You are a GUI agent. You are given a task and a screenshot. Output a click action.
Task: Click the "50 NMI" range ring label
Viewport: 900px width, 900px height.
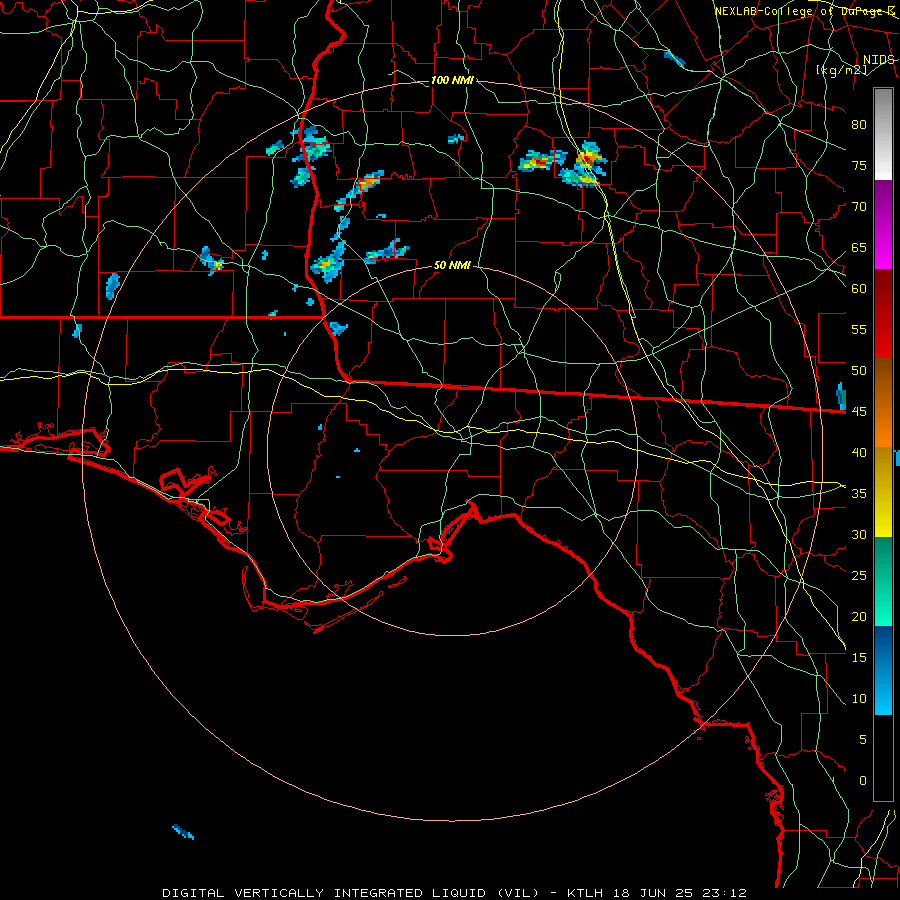click(x=452, y=265)
